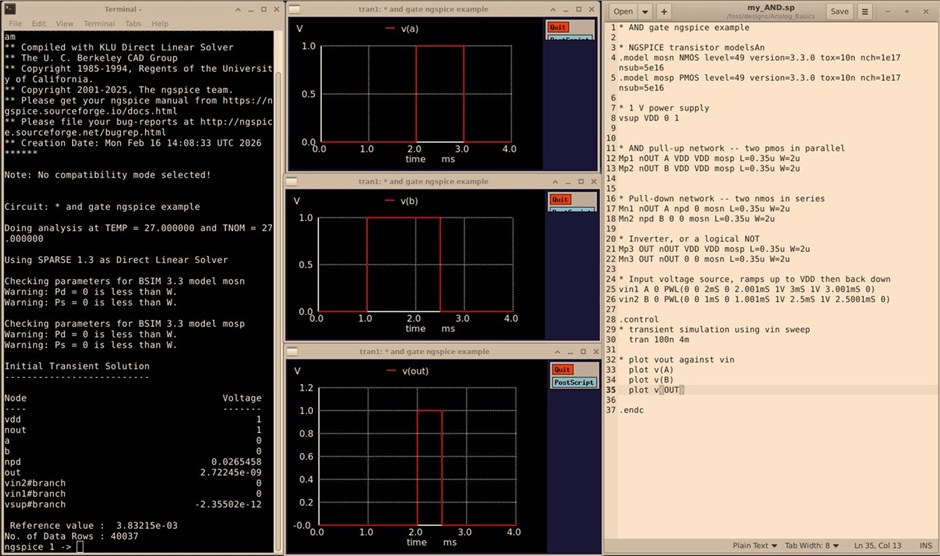The image size is (940, 556).
Task: Click Quit on the v(b) plot
Action: tap(560, 200)
